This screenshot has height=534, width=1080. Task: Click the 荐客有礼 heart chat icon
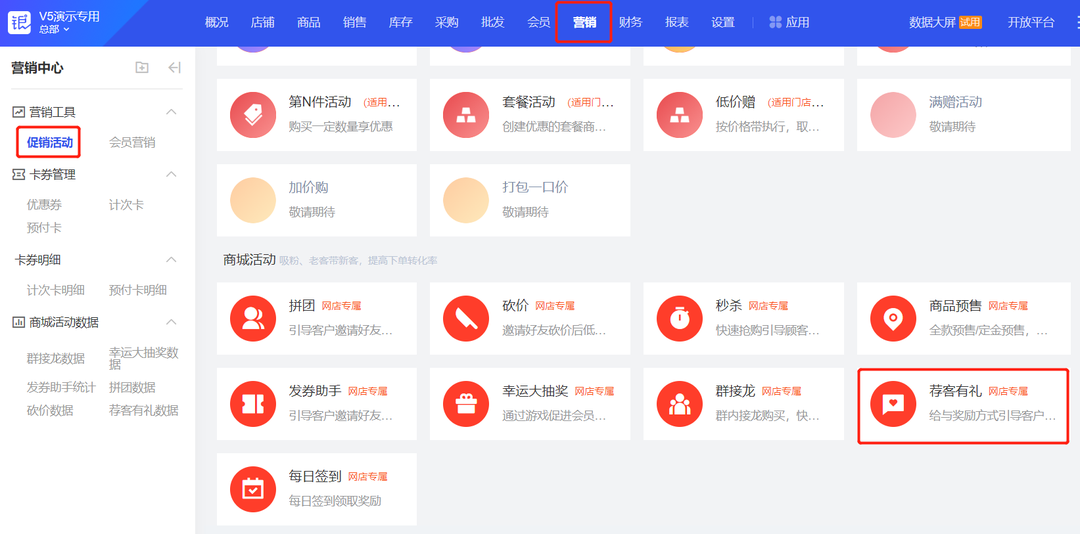(x=893, y=404)
